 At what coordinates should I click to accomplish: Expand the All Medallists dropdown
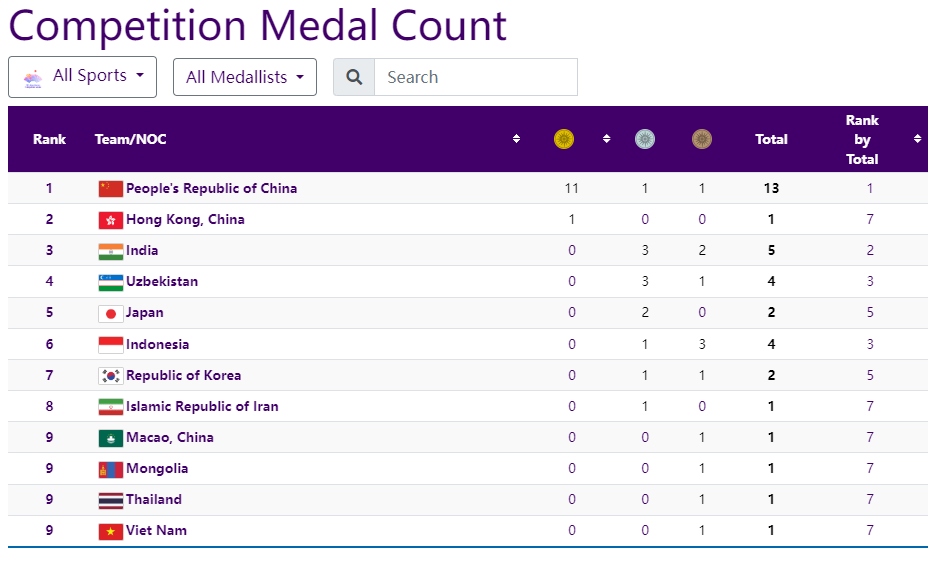(x=245, y=77)
